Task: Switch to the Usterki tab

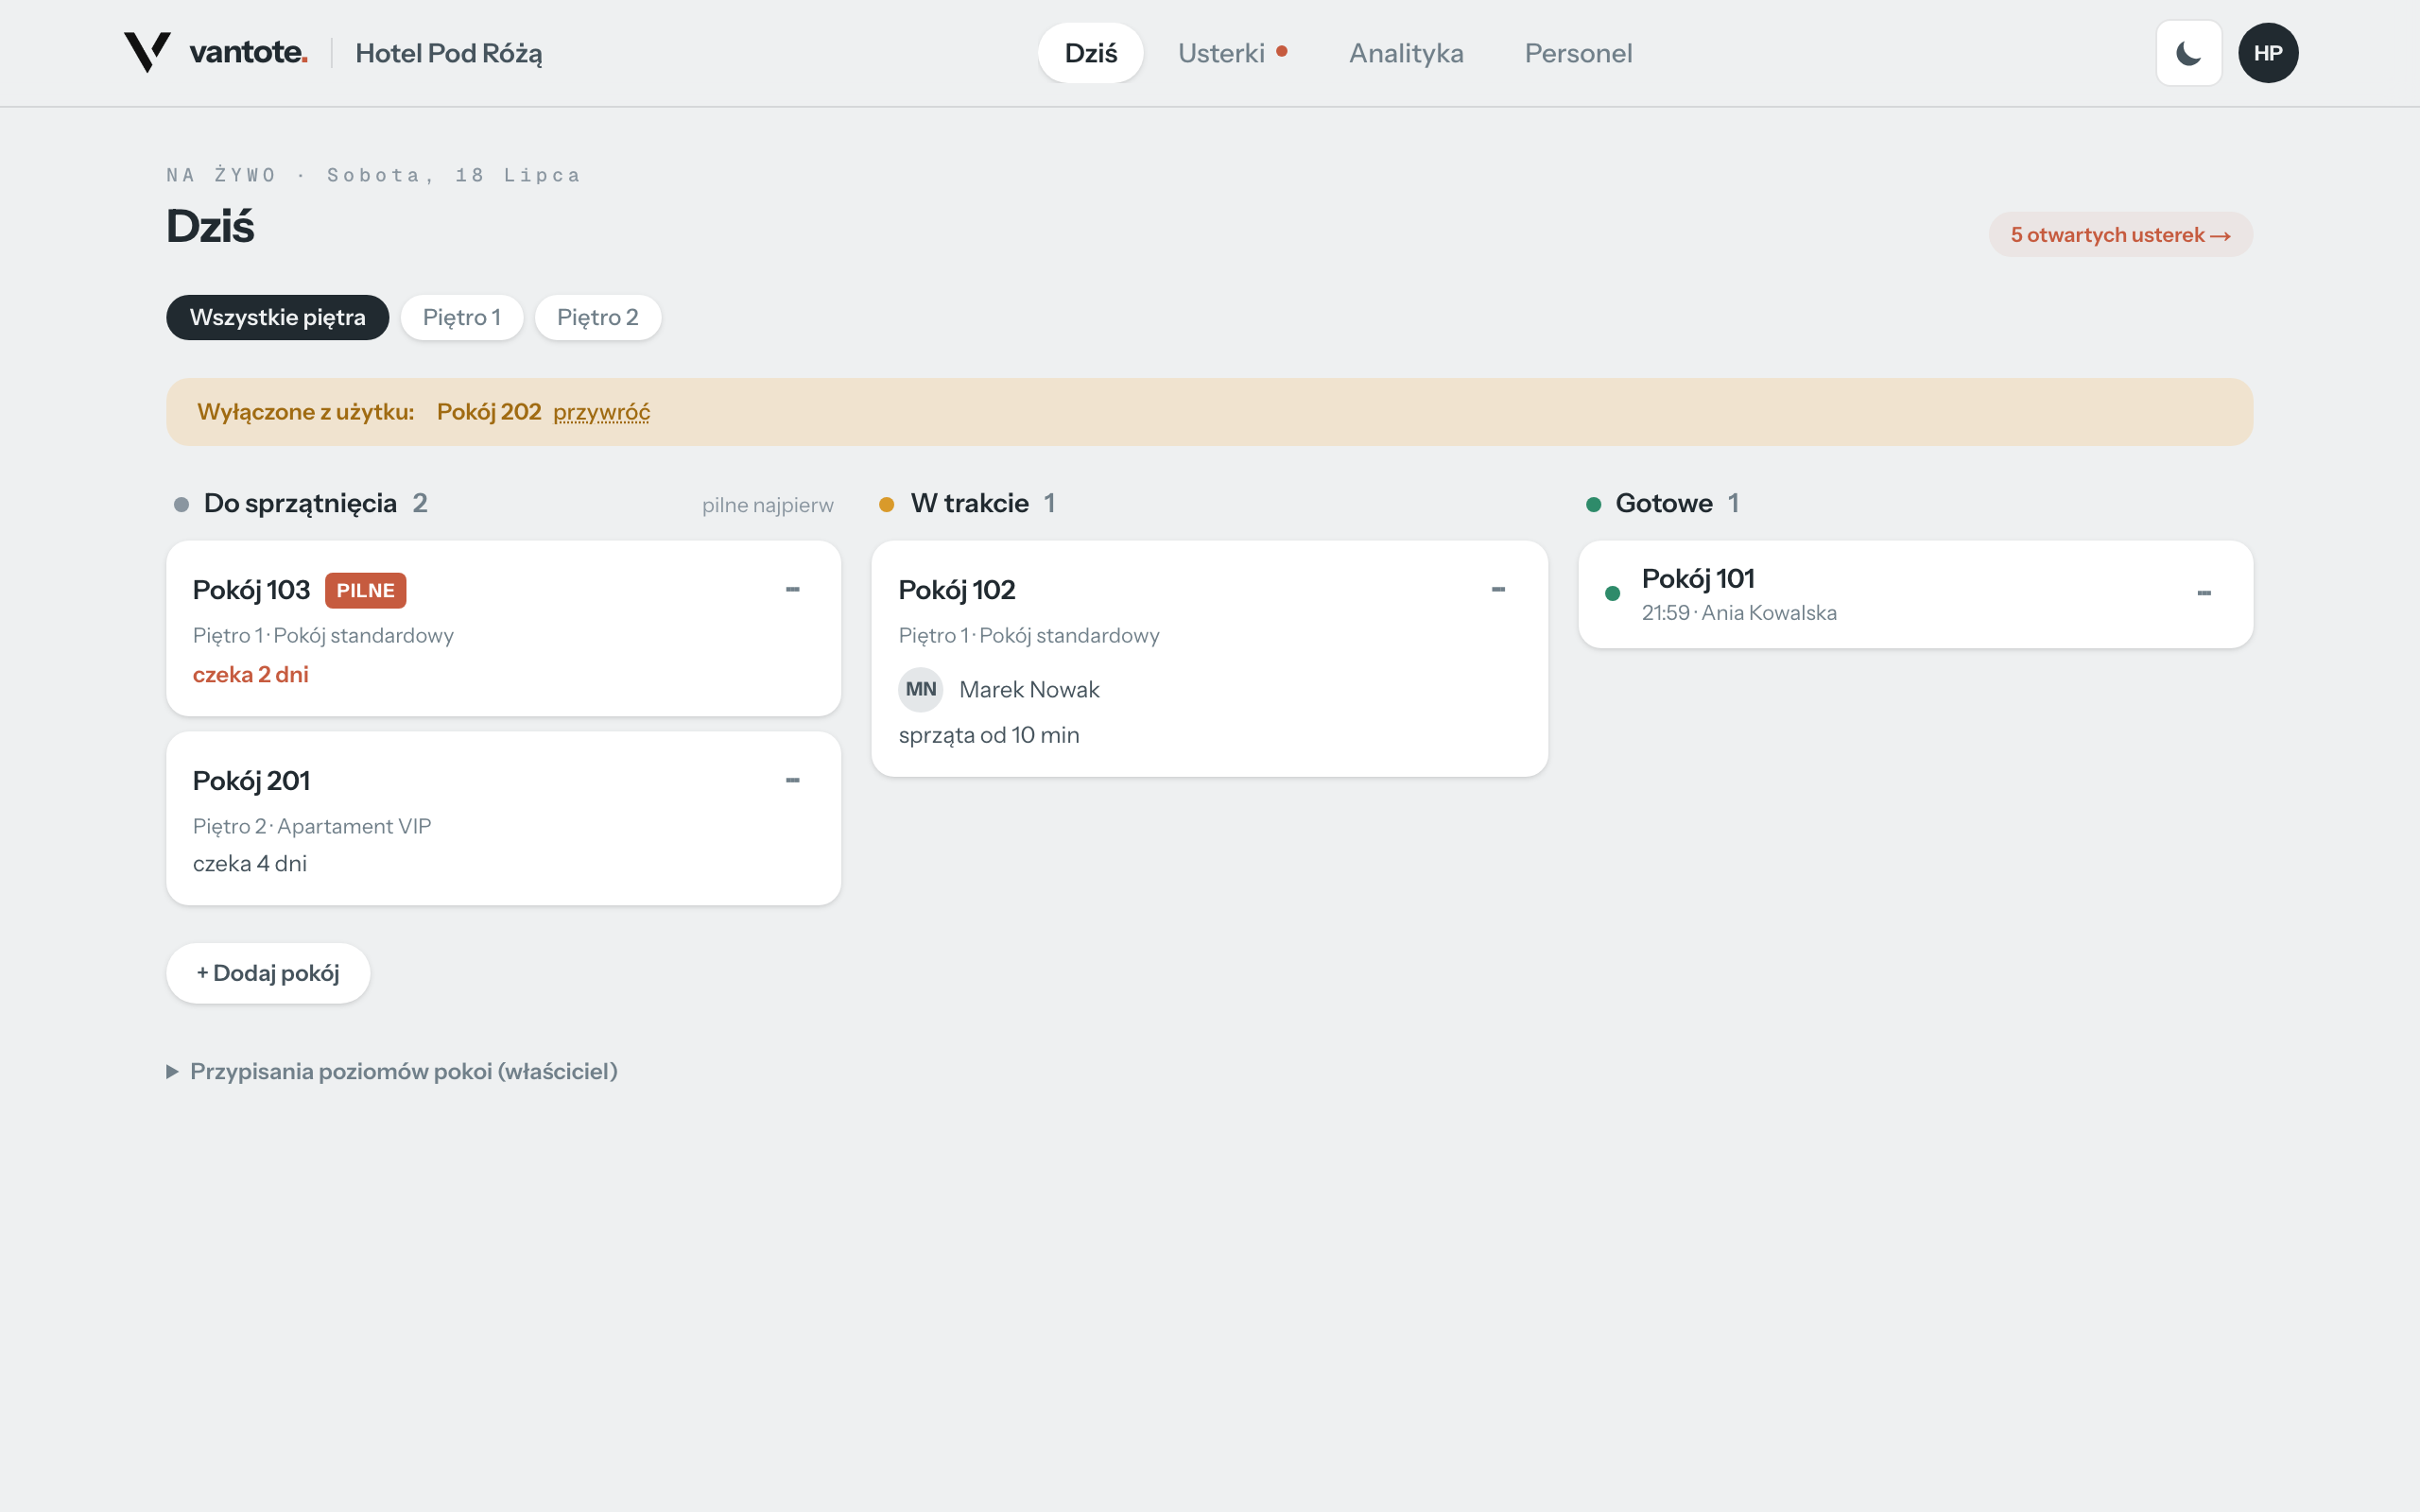Action: click(1232, 53)
